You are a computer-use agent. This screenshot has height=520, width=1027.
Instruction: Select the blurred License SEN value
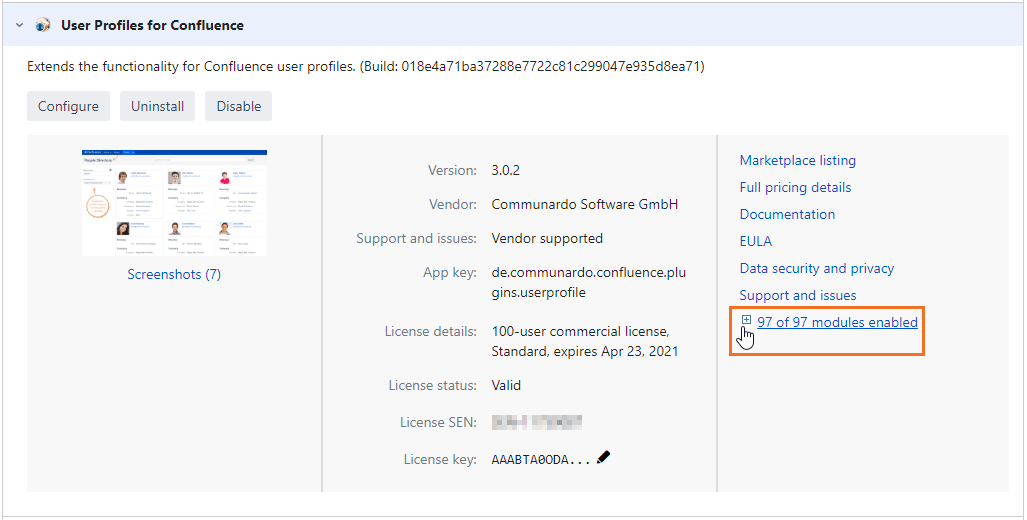tap(536, 422)
